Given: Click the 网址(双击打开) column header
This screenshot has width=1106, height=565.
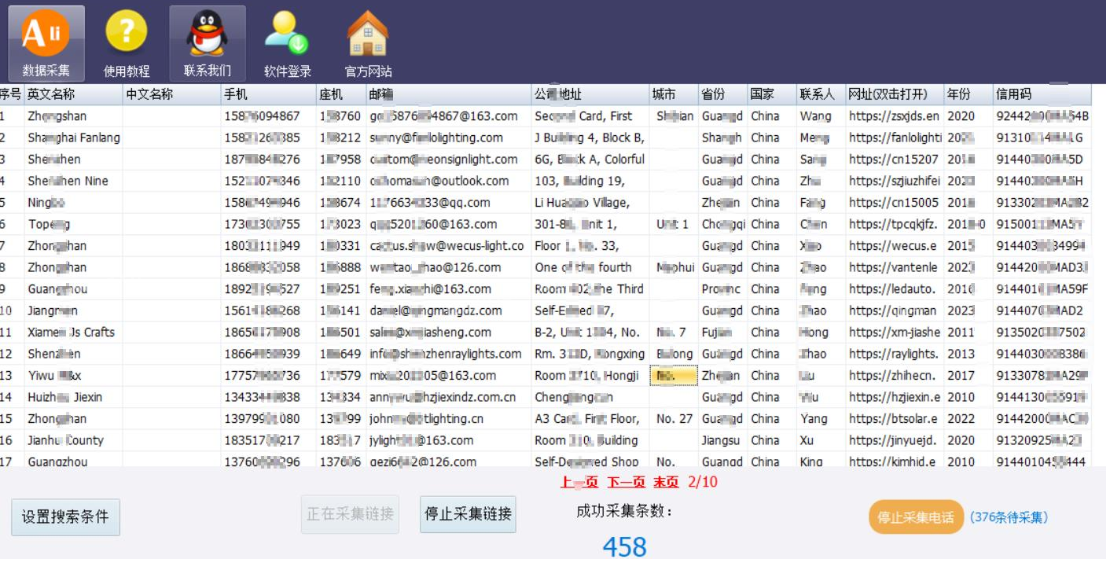Looking at the screenshot, I should (x=895, y=95).
